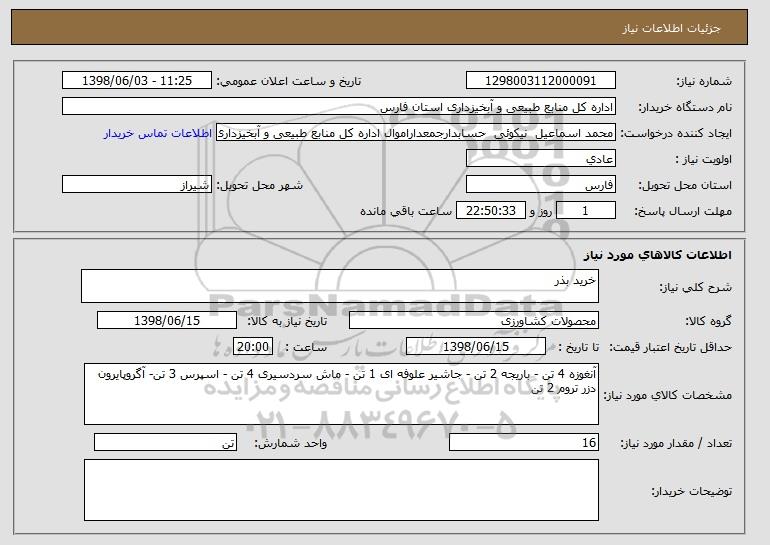Select the need number field 1298003112000091
Screen dimensions: 770x545
541,81
